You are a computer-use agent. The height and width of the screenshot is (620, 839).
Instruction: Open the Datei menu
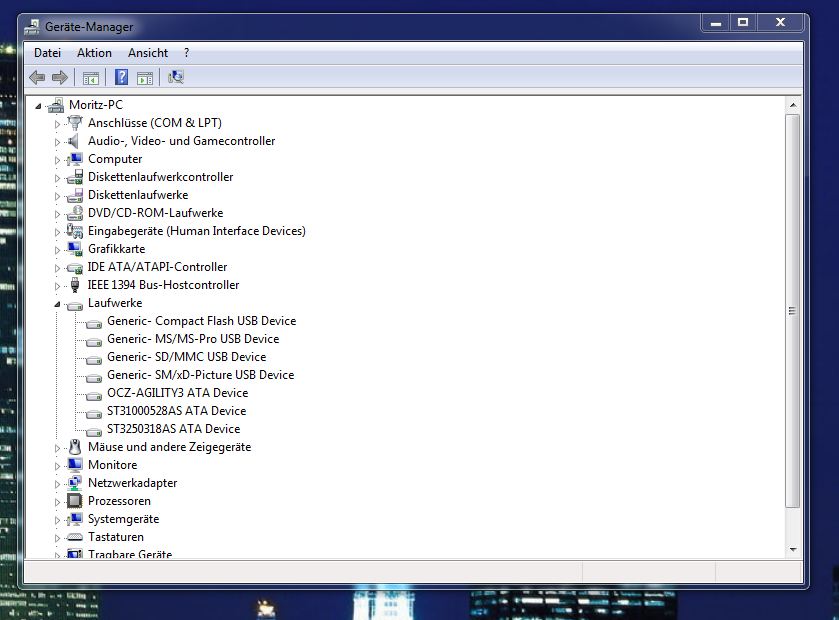pos(48,53)
